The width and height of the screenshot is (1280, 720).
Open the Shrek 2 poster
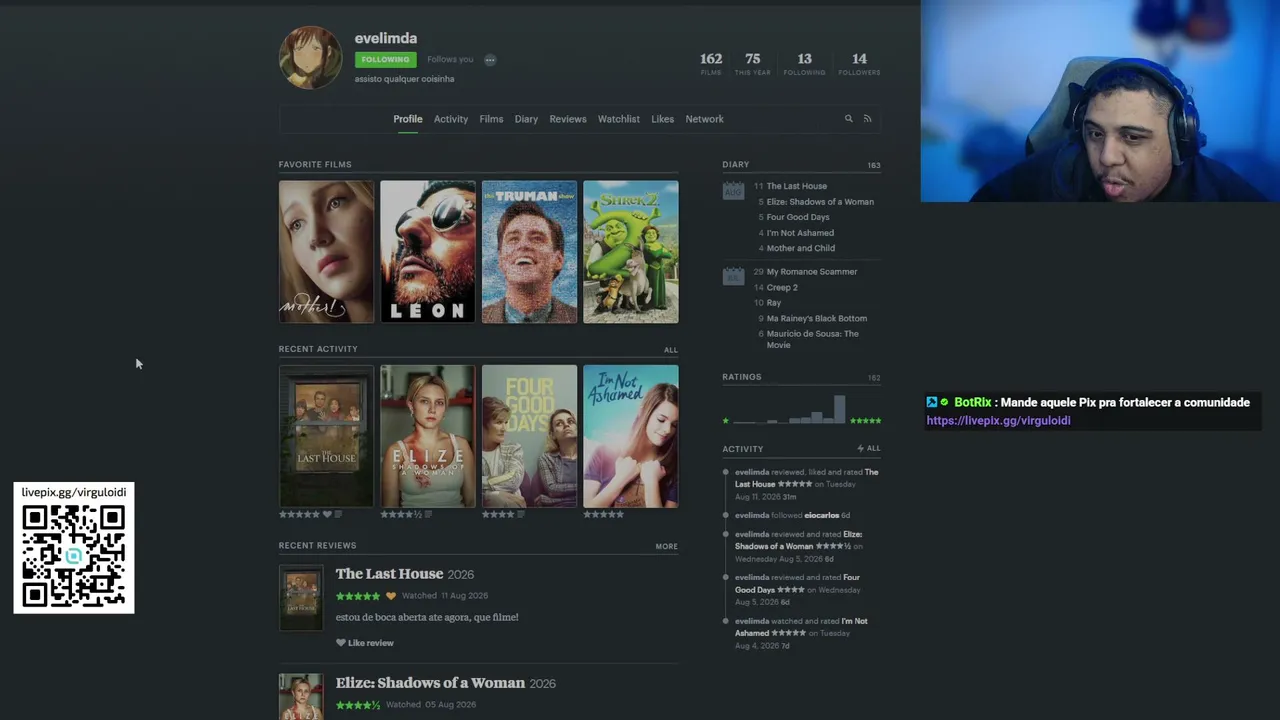pyautogui.click(x=631, y=252)
